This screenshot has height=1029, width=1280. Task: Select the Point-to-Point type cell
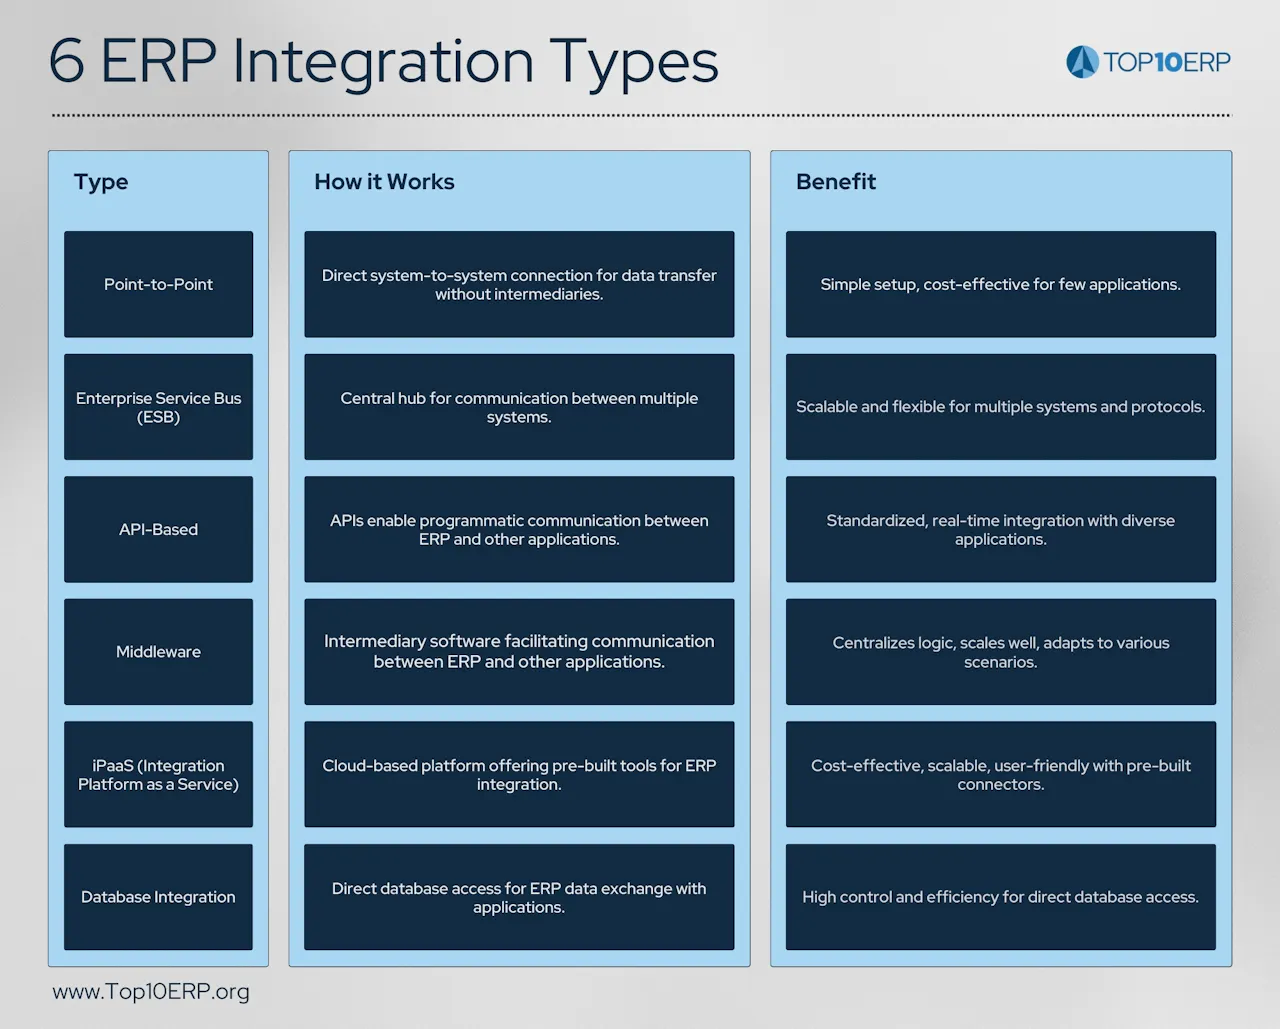pos(158,284)
